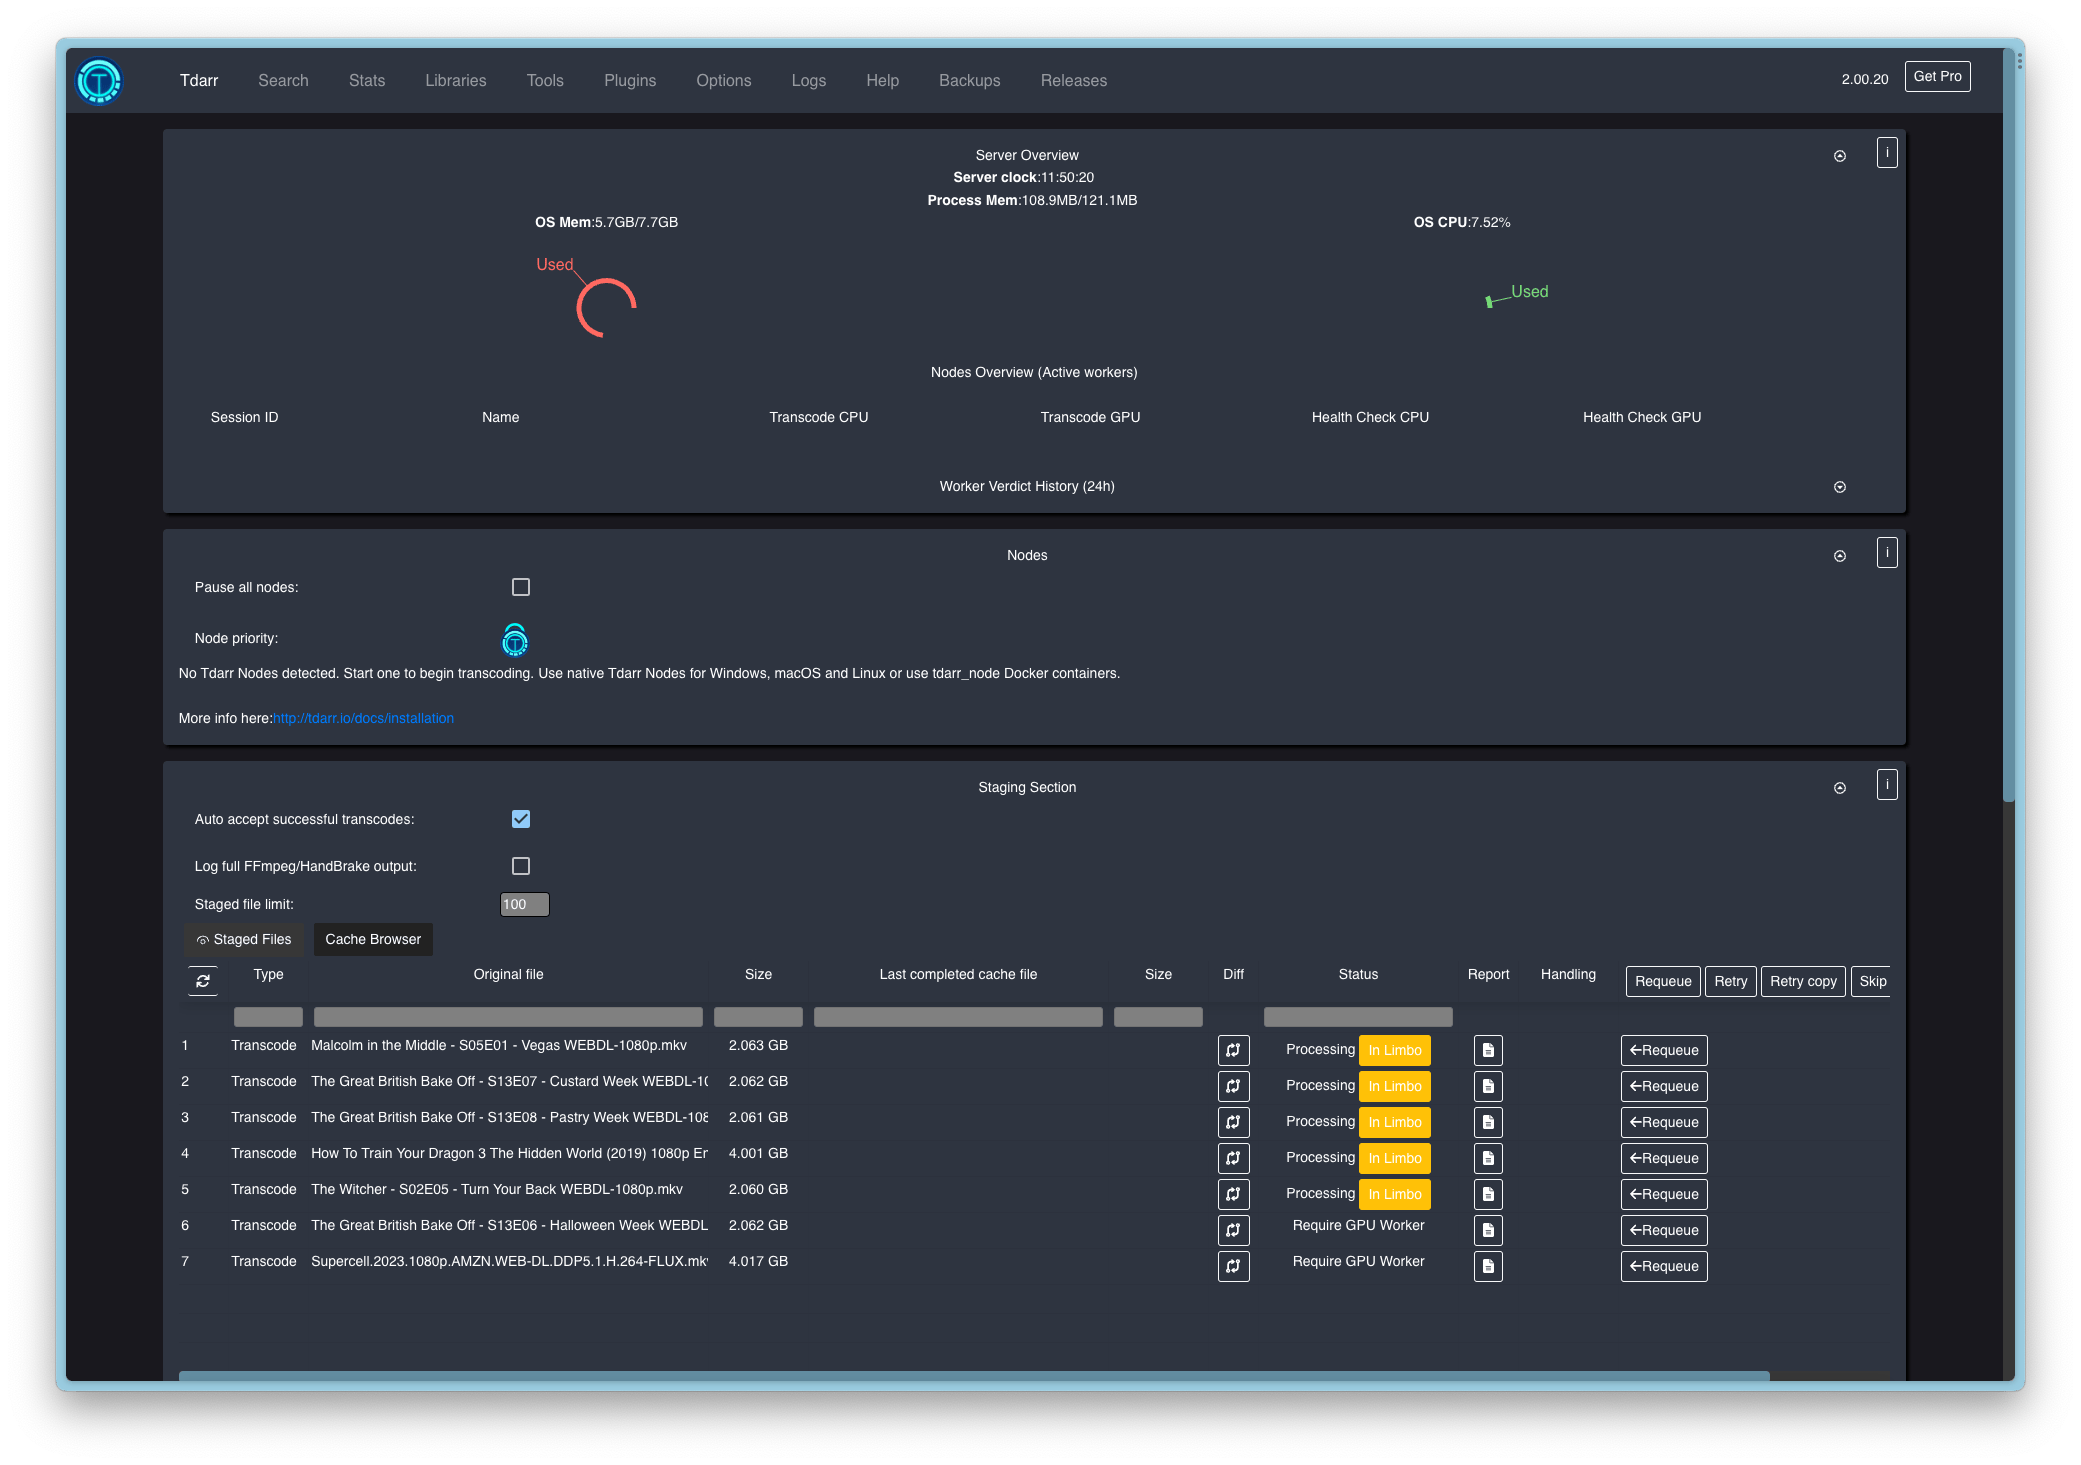Click the Tdarr logo icon

point(99,81)
